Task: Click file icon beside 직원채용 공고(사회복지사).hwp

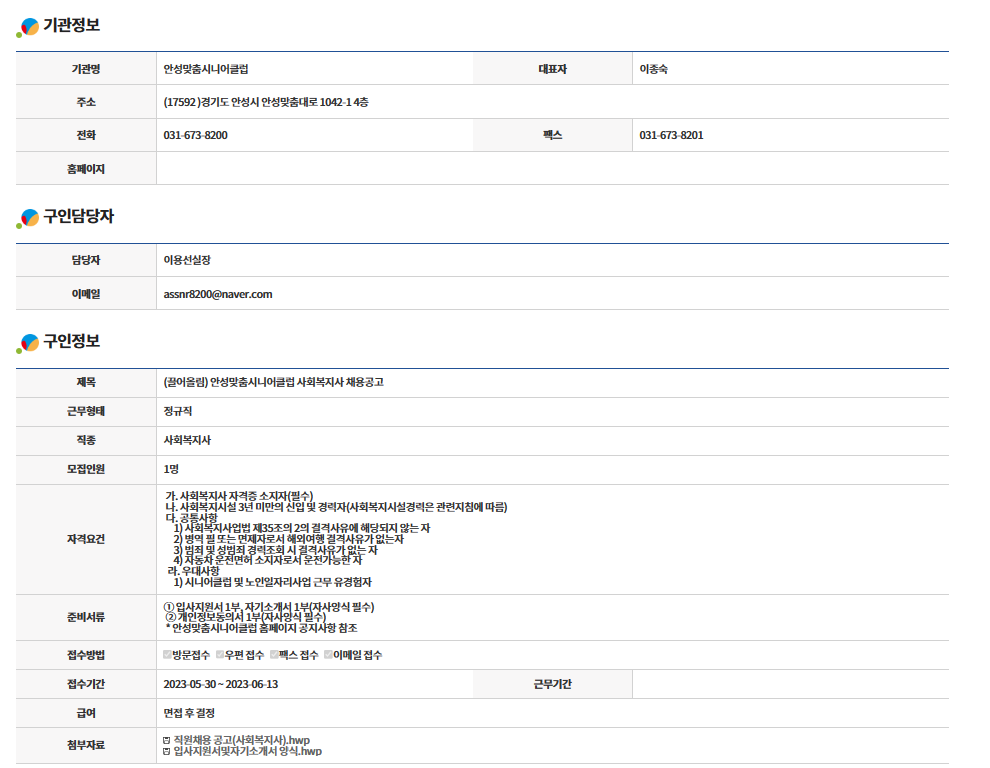Action: (166, 740)
